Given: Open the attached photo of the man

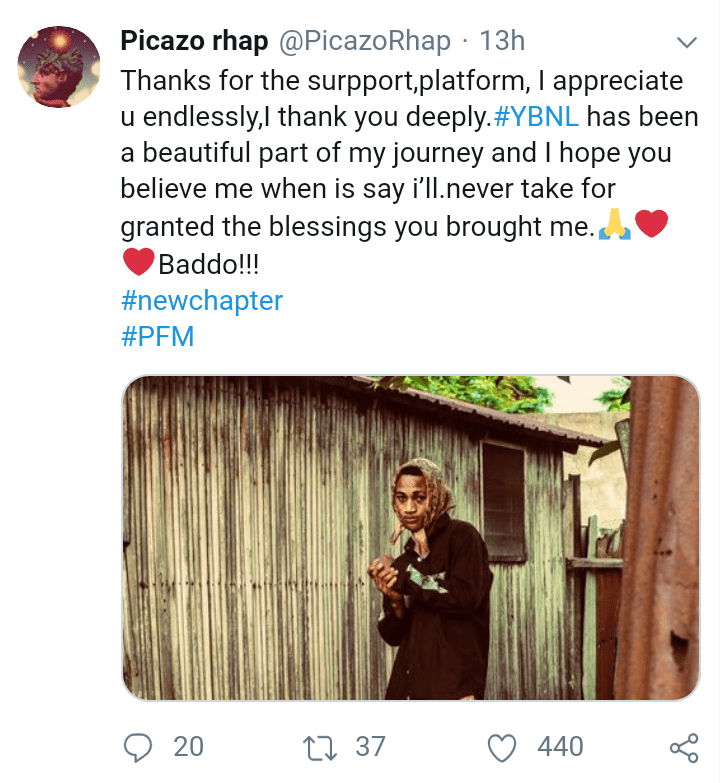Looking at the screenshot, I should [410, 537].
